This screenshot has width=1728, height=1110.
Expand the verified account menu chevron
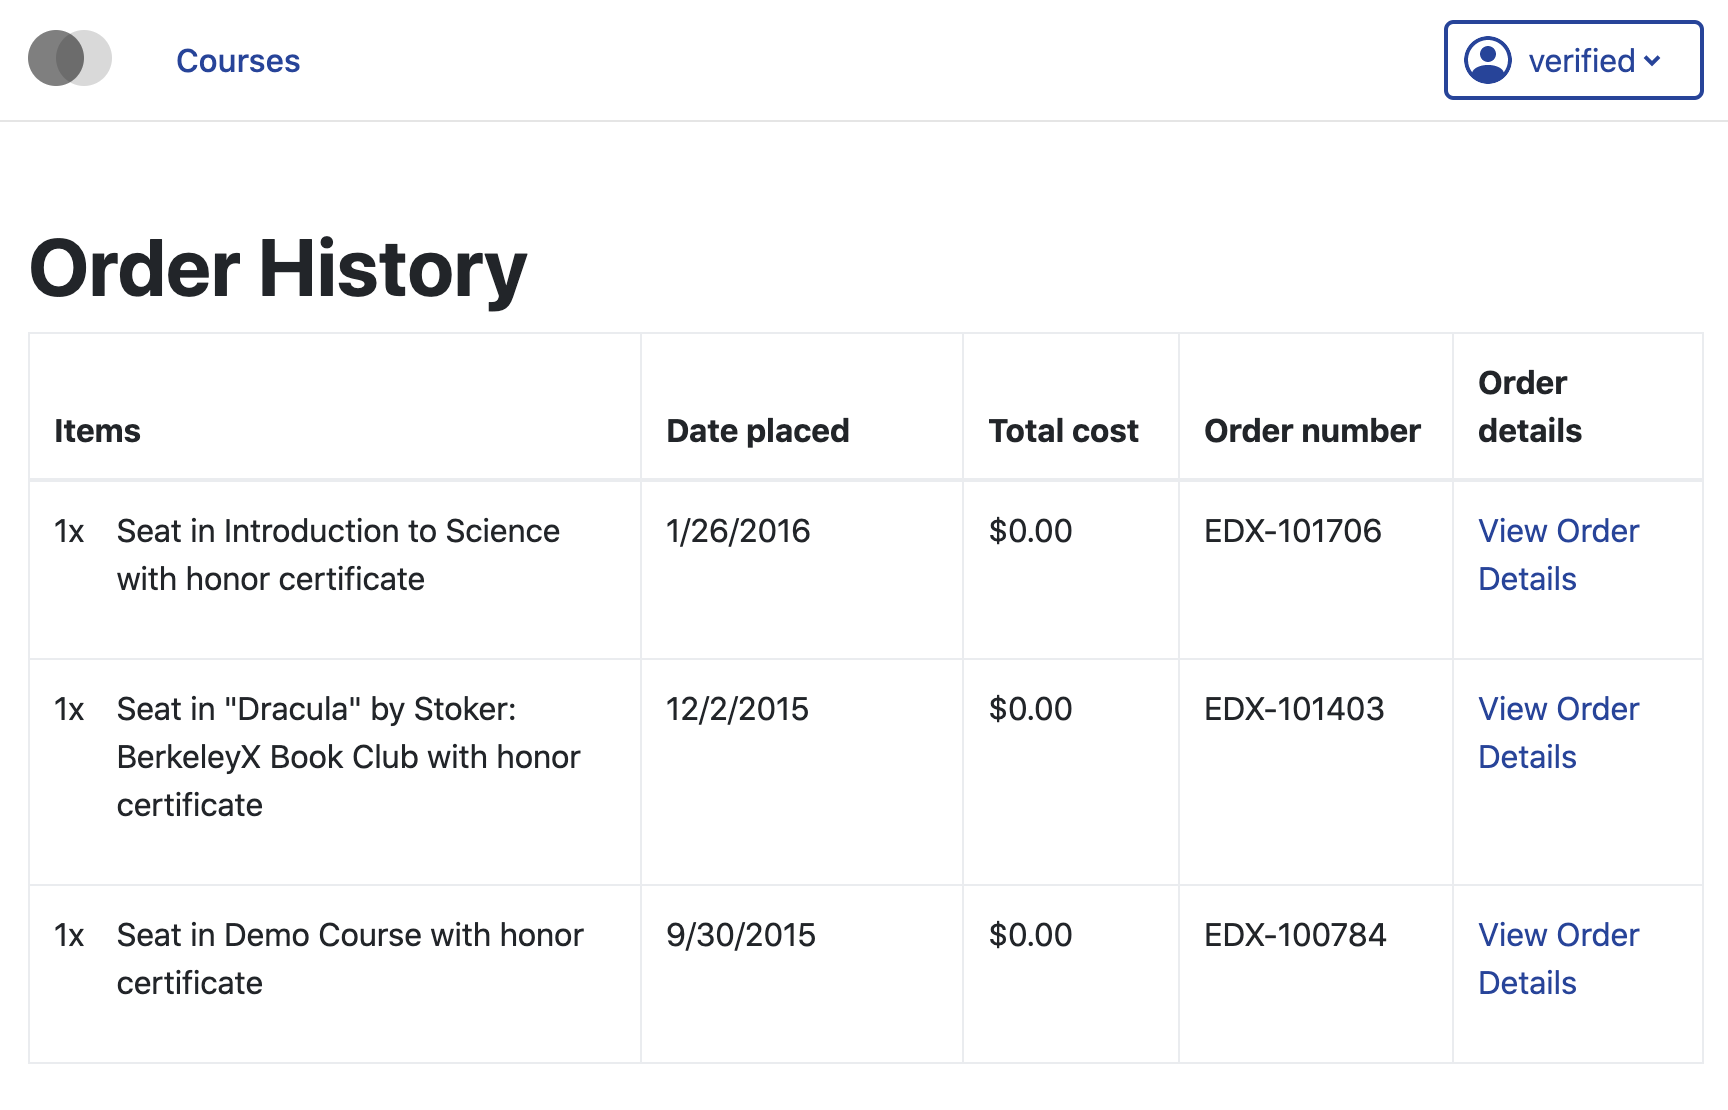click(x=1652, y=61)
